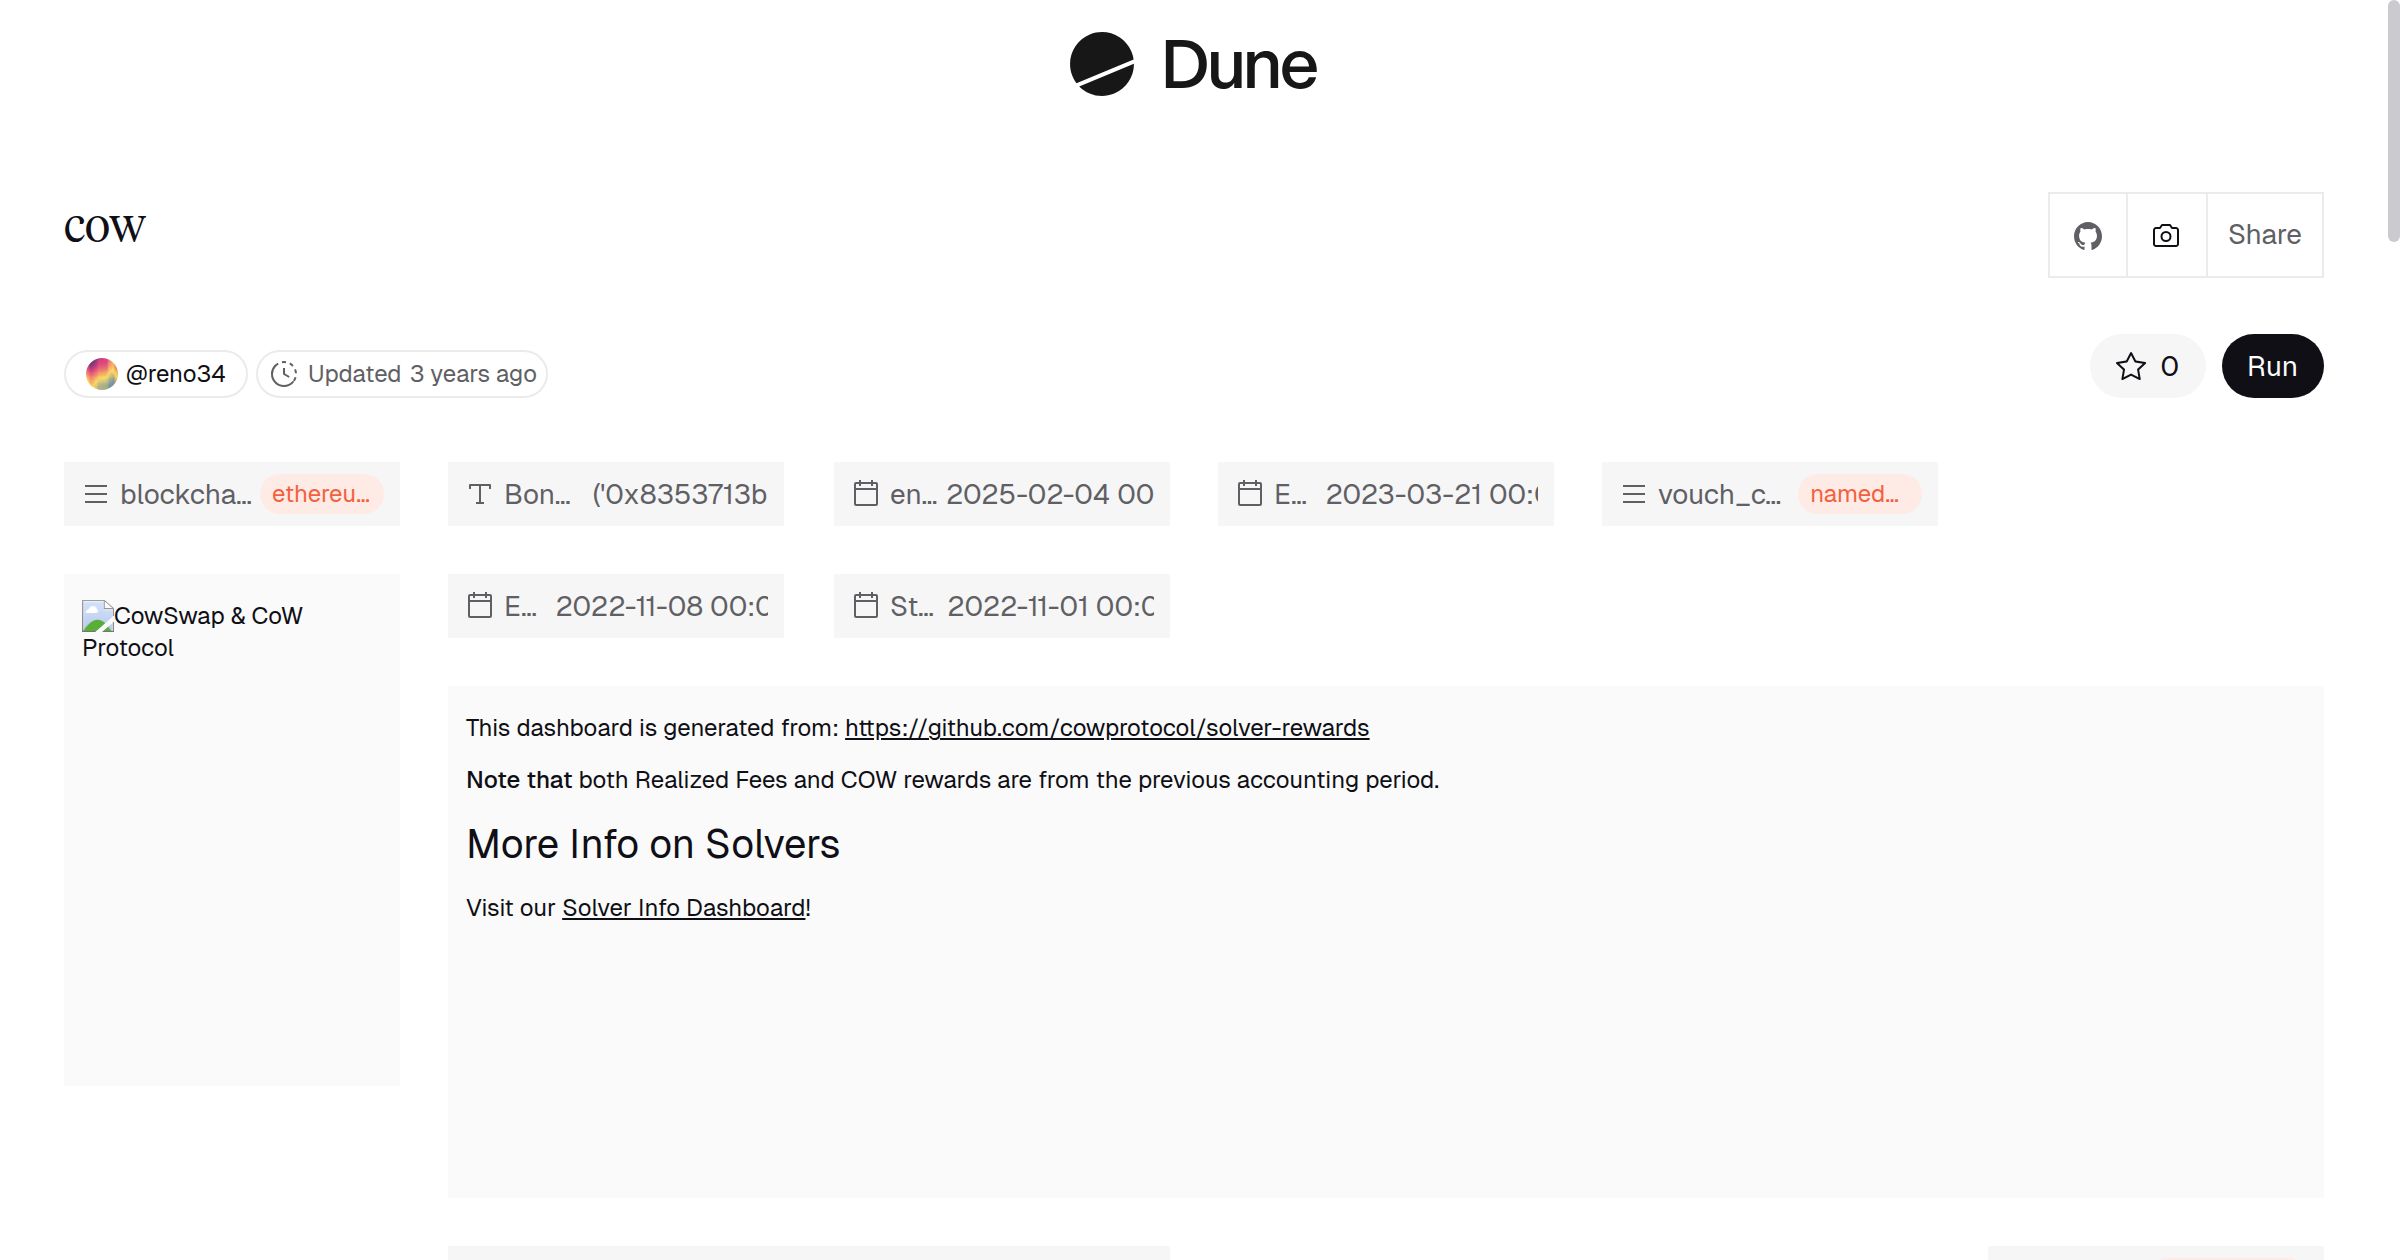Click the page vertical scrollbar

pos(2392,120)
